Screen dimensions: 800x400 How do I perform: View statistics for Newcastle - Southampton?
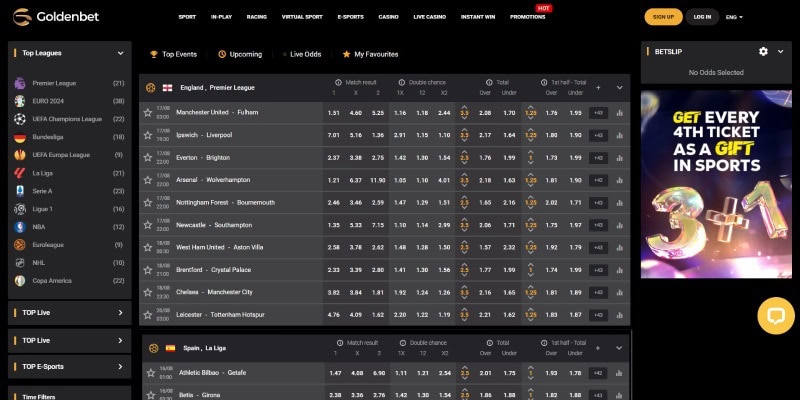[x=619, y=225]
